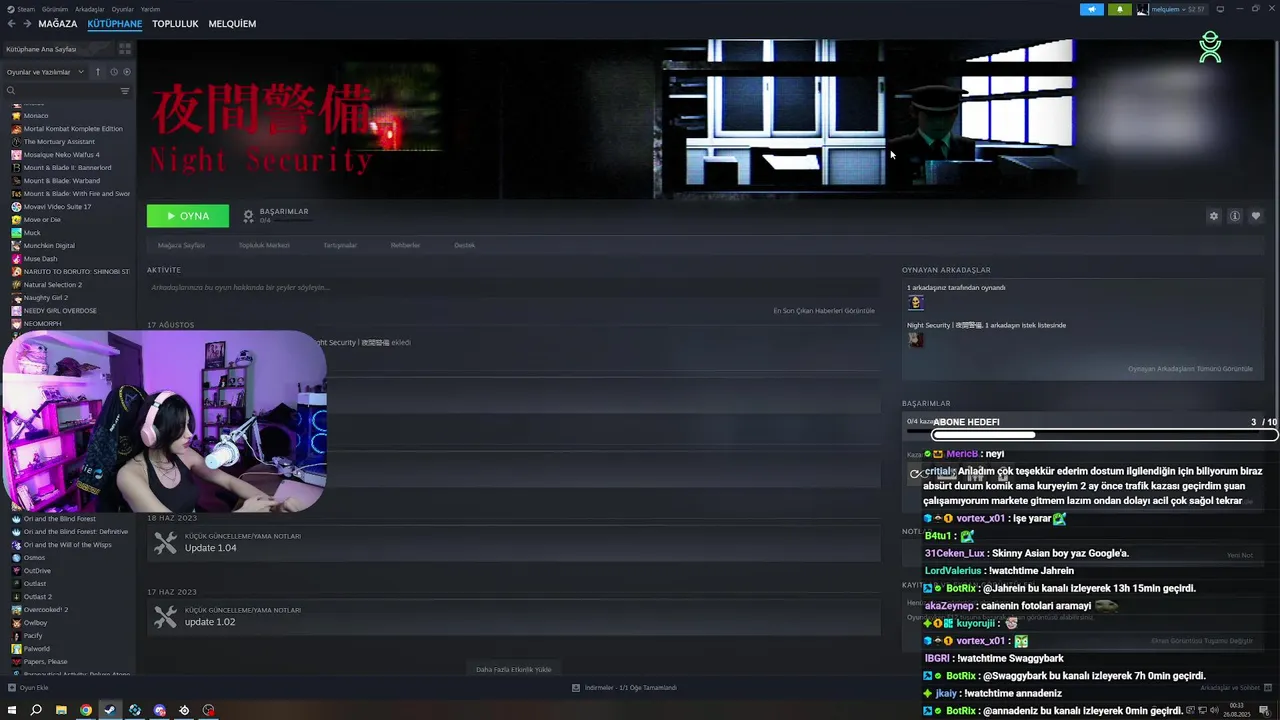Click the downloads status icon
This screenshot has width=1280, height=720.
(x=576, y=688)
